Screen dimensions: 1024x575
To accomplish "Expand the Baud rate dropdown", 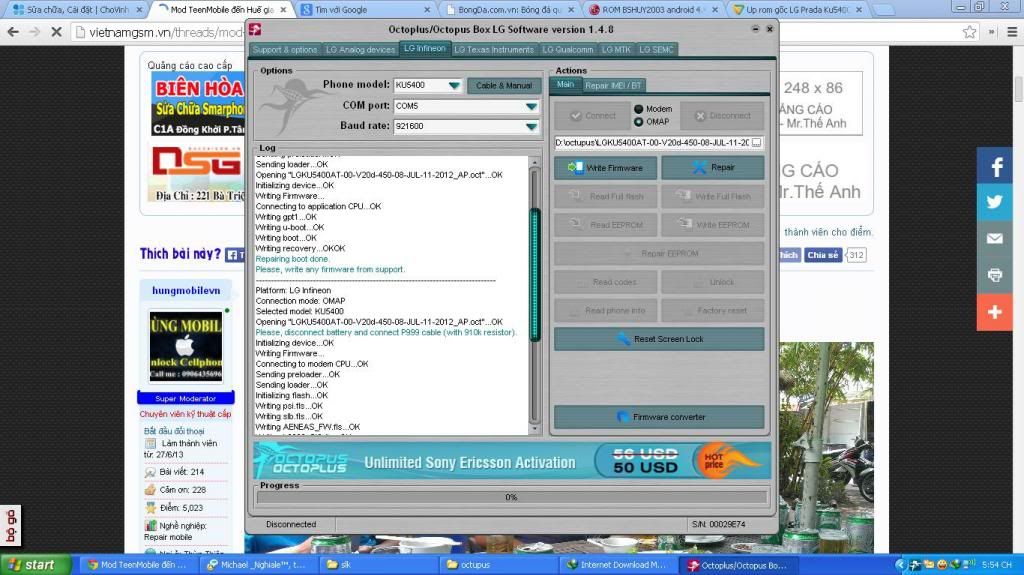I will click(x=531, y=126).
